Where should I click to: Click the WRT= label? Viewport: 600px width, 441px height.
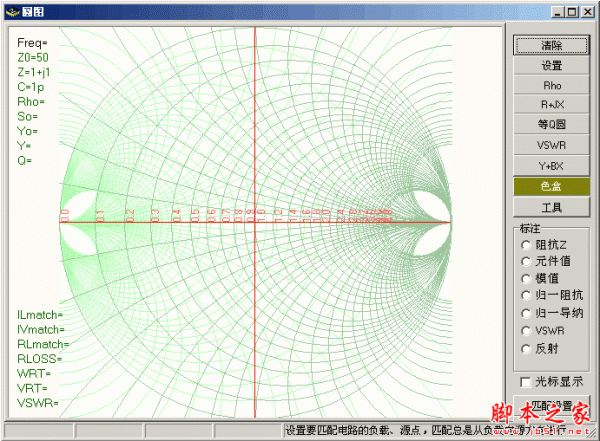pos(34,374)
